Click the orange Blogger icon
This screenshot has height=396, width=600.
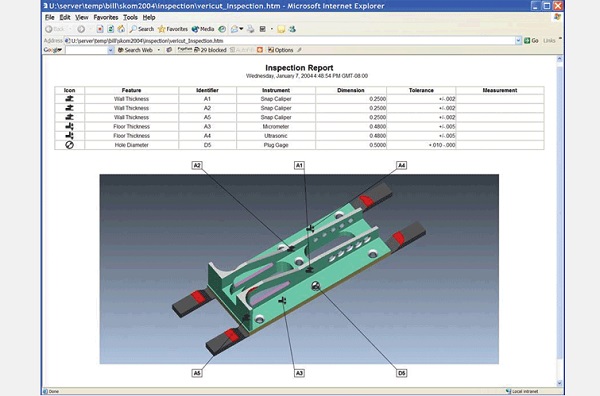tap(260, 50)
